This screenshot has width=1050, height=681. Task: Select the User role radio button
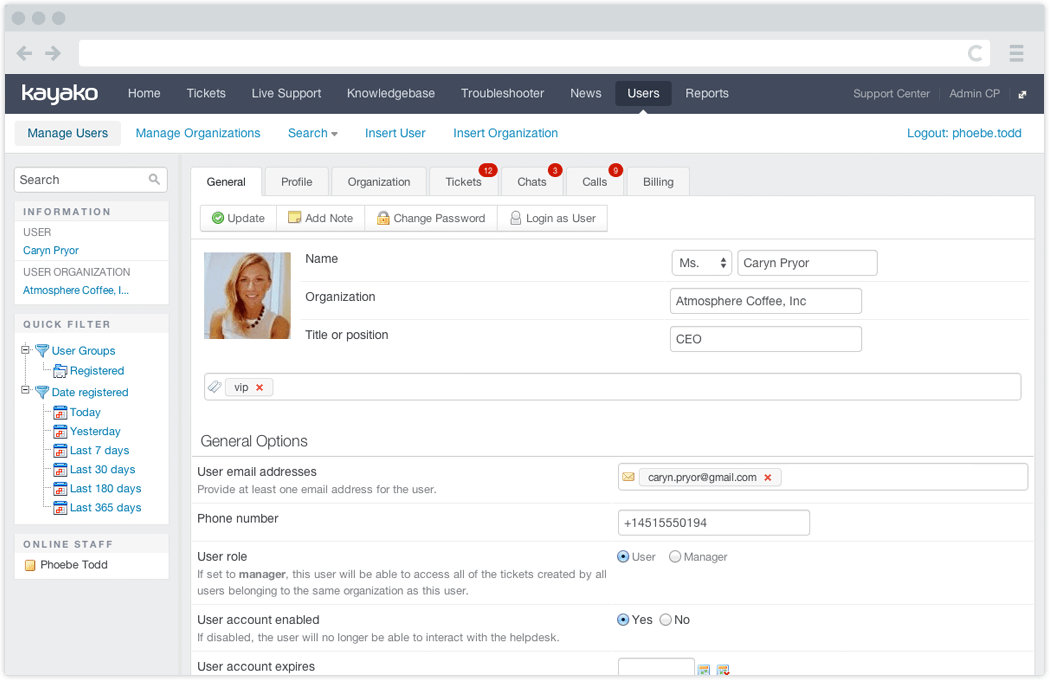click(x=623, y=556)
